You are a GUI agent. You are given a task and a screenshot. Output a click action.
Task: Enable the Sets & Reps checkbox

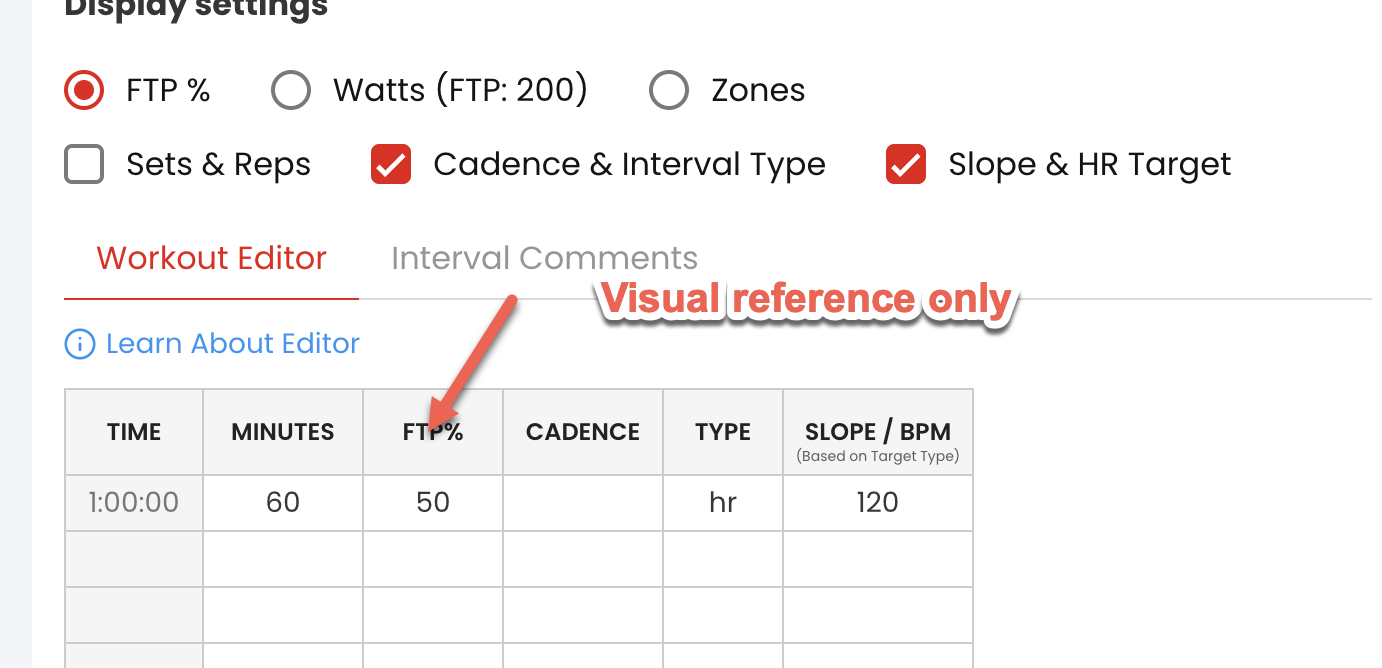coord(84,164)
